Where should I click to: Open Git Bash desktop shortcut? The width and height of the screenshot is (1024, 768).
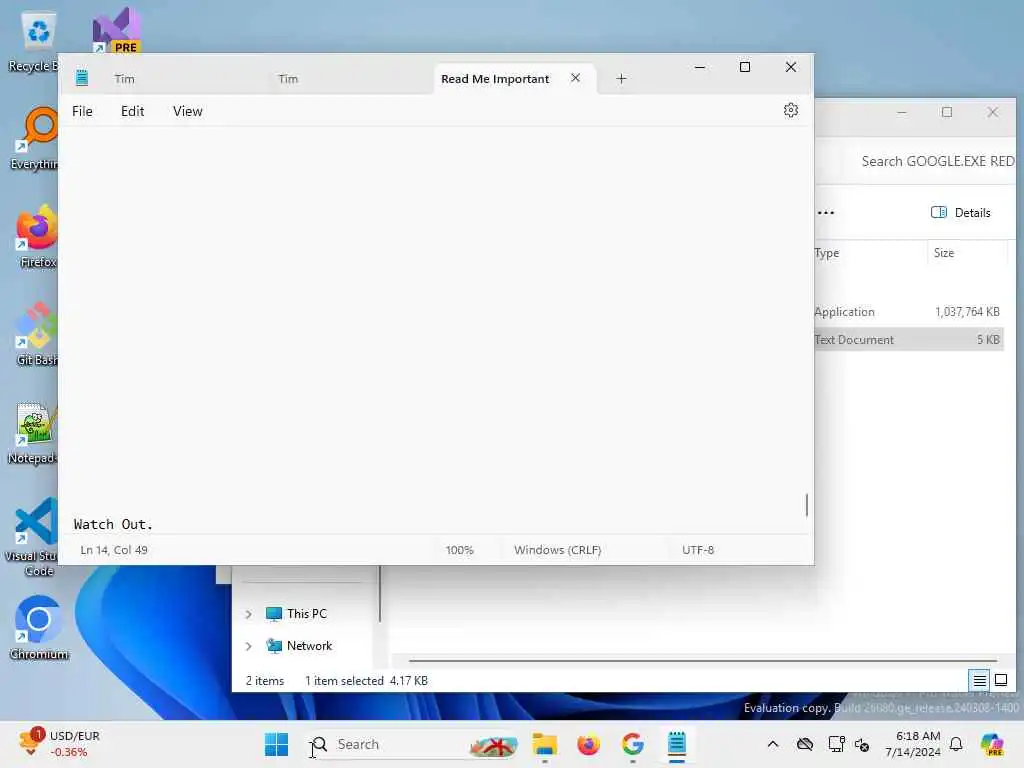pos(37,334)
